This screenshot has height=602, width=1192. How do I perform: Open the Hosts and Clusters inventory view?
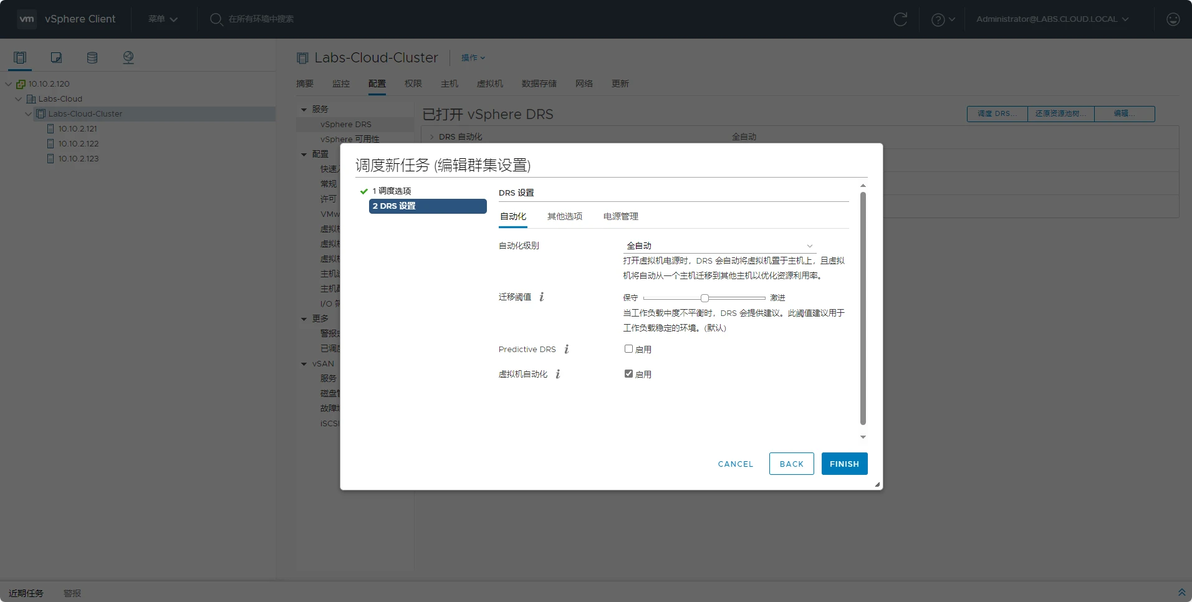(x=20, y=58)
